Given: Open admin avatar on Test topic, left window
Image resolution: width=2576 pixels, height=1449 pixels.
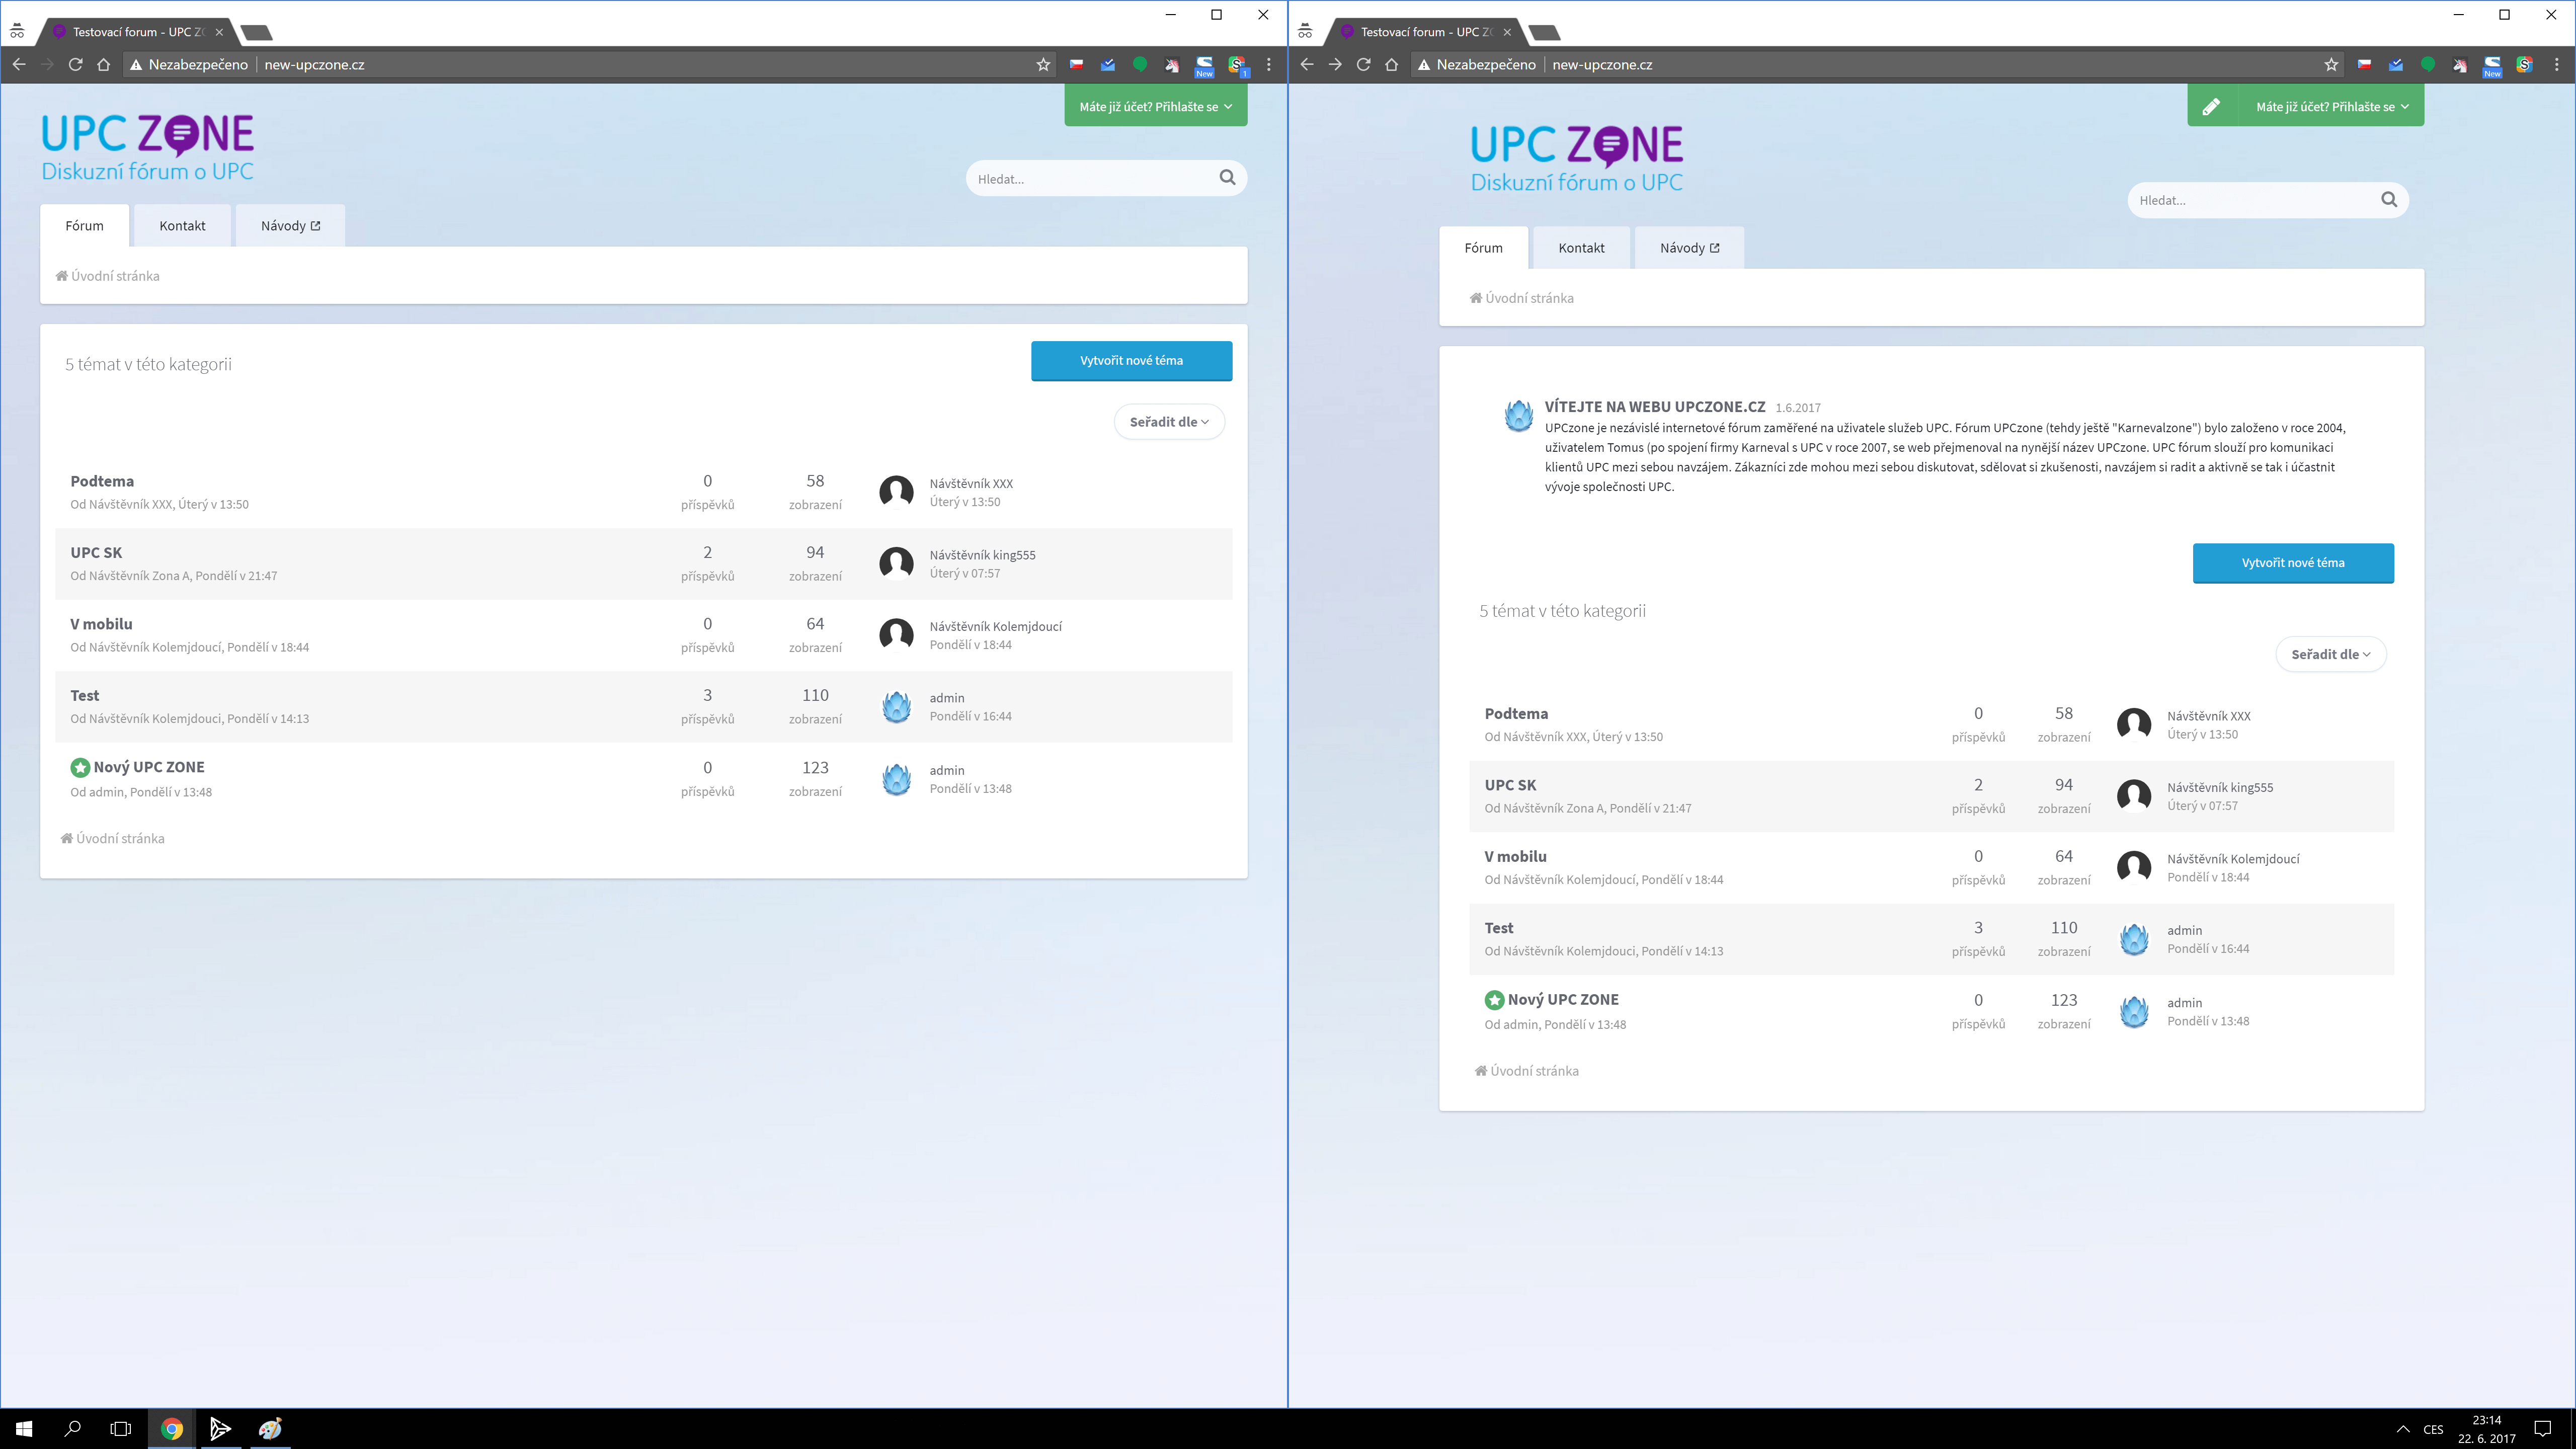Looking at the screenshot, I should tap(896, 707).
